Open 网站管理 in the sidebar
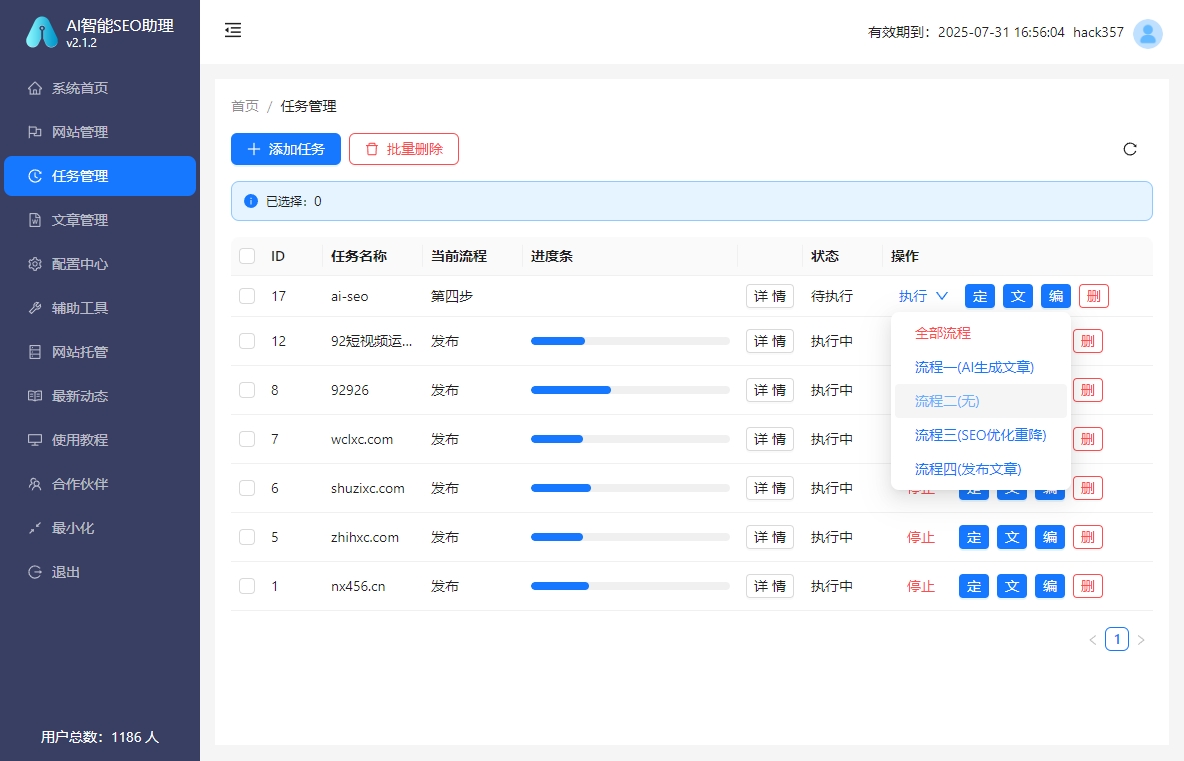Viewport: 1184px width, 761px height. pyautogui.click(x=100, y=132)
